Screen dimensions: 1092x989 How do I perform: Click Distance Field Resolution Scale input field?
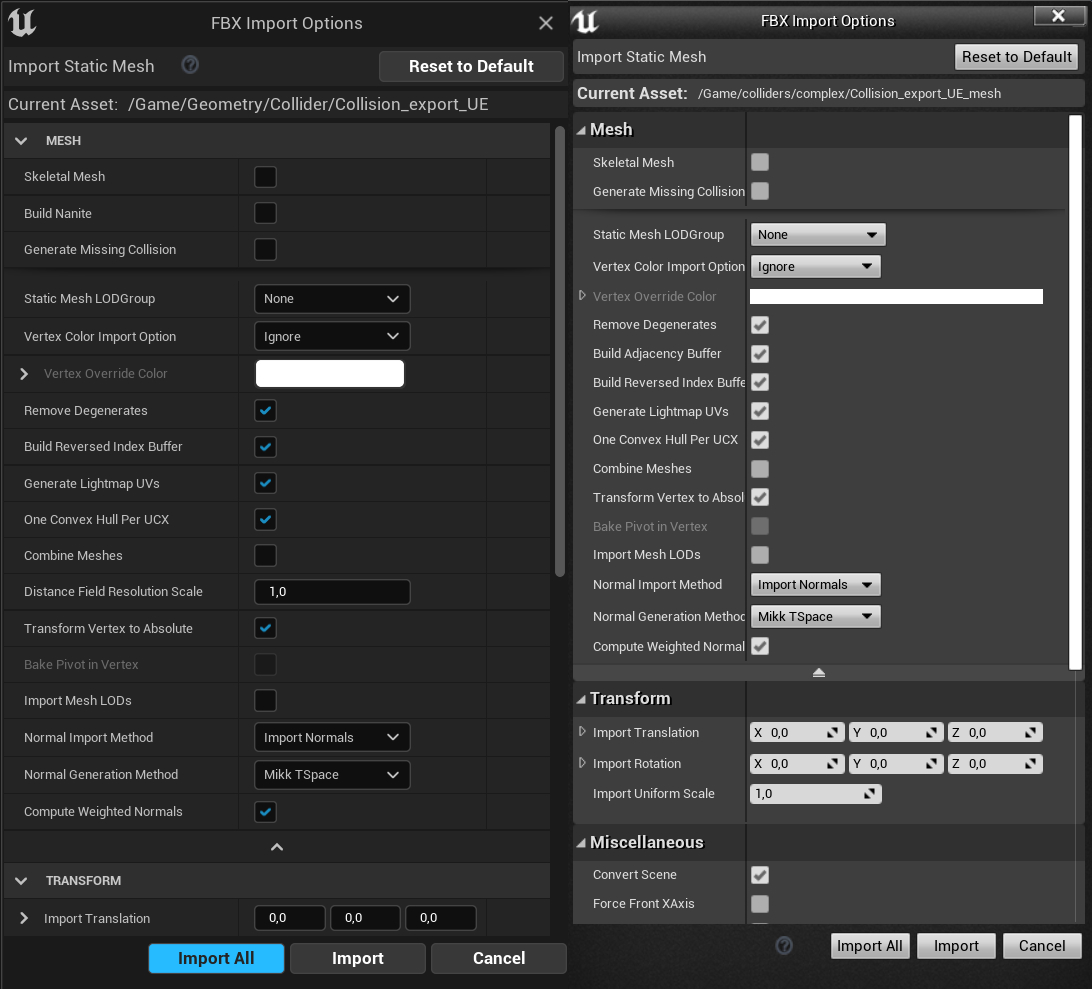coord(332,592)
